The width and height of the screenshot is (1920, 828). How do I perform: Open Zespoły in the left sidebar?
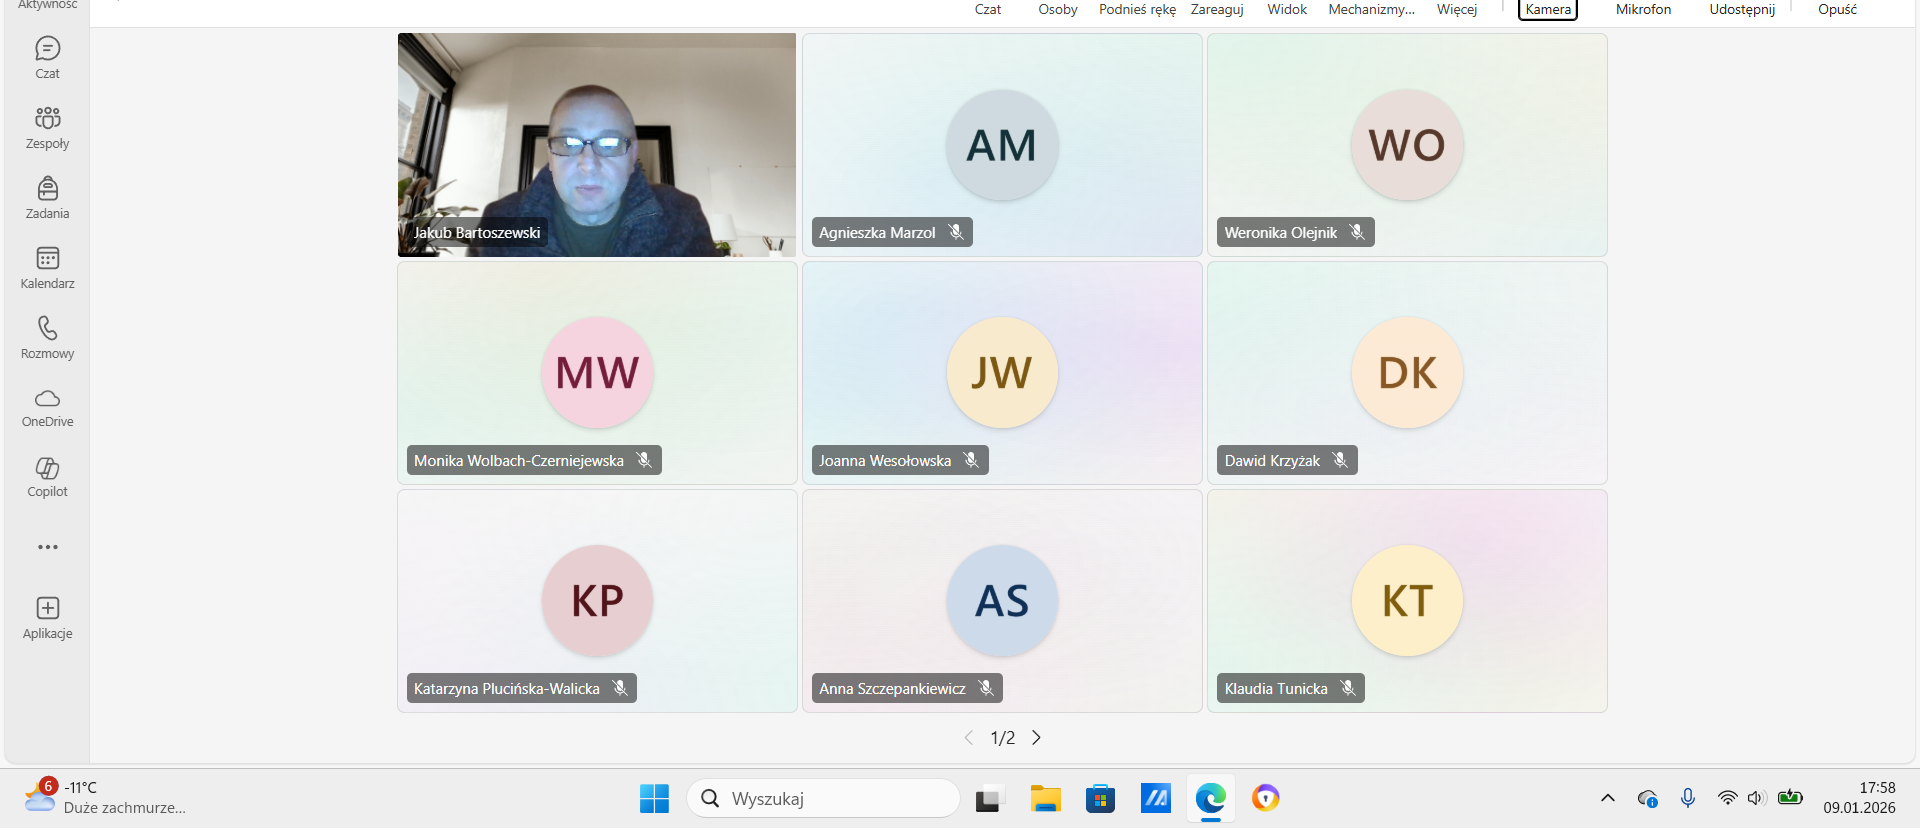pos(47,127)
